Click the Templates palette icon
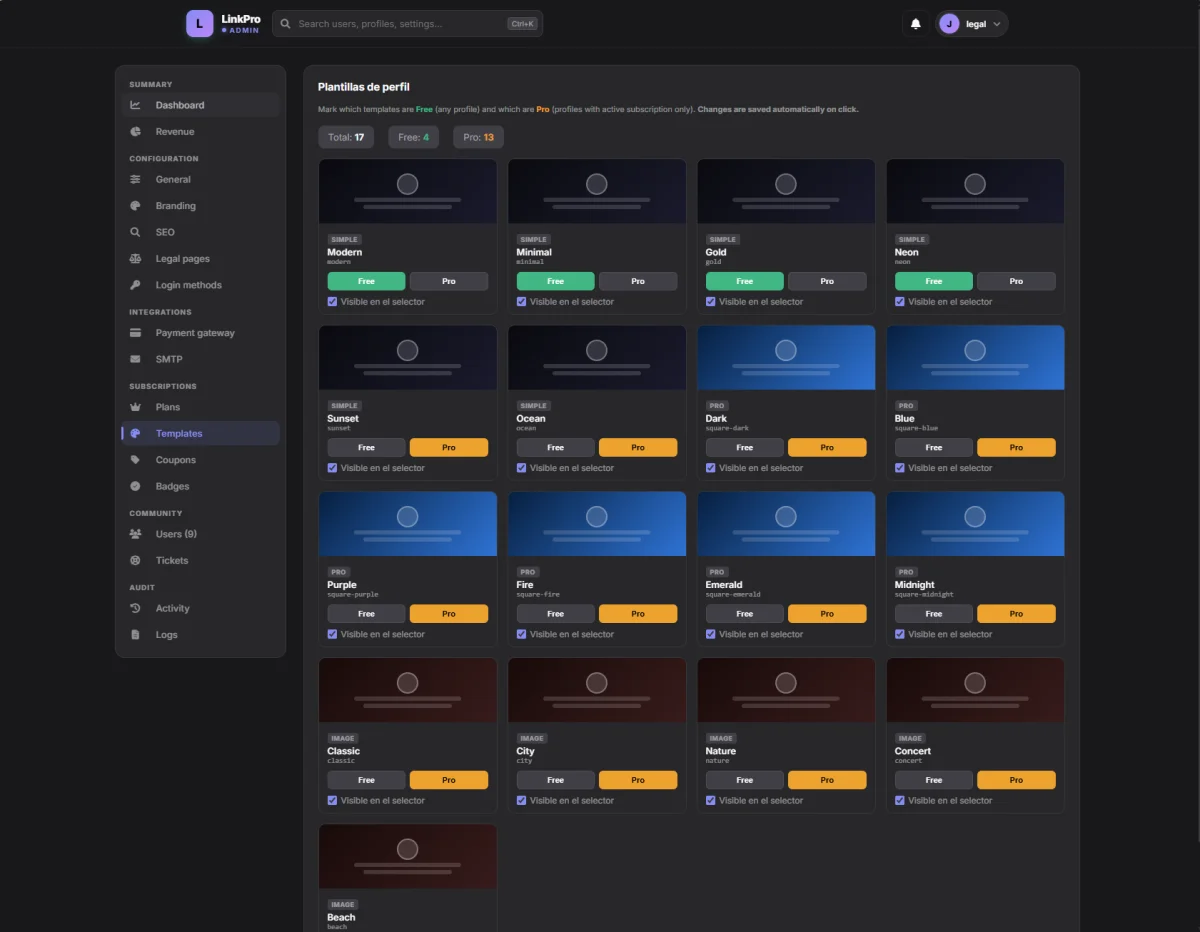Screen dimensions: 1200x932 135,434
